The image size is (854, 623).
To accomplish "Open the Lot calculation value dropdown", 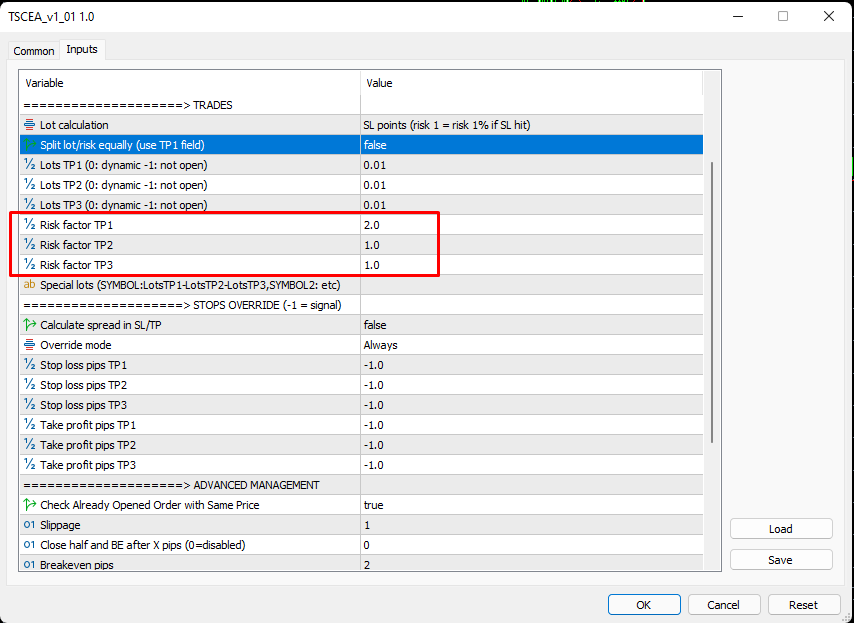I will [x=532, y=125].
